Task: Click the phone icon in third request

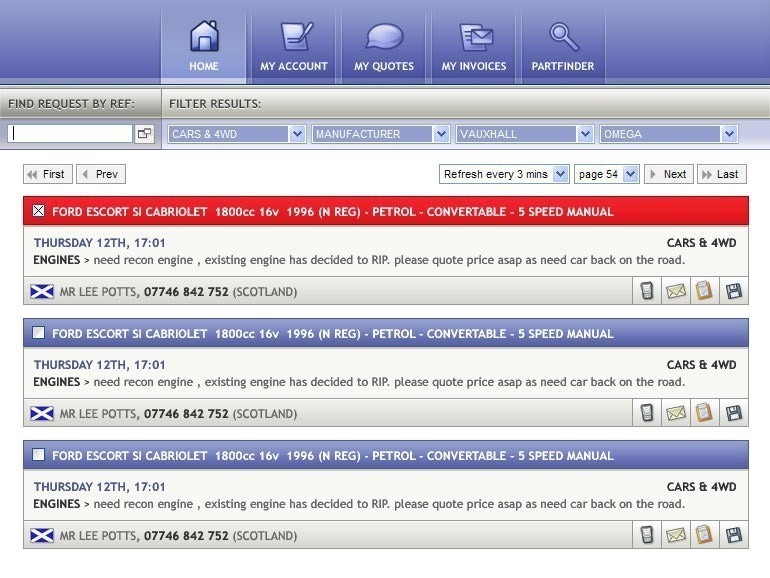Action: pyautogui.click(x=648, y=535)
